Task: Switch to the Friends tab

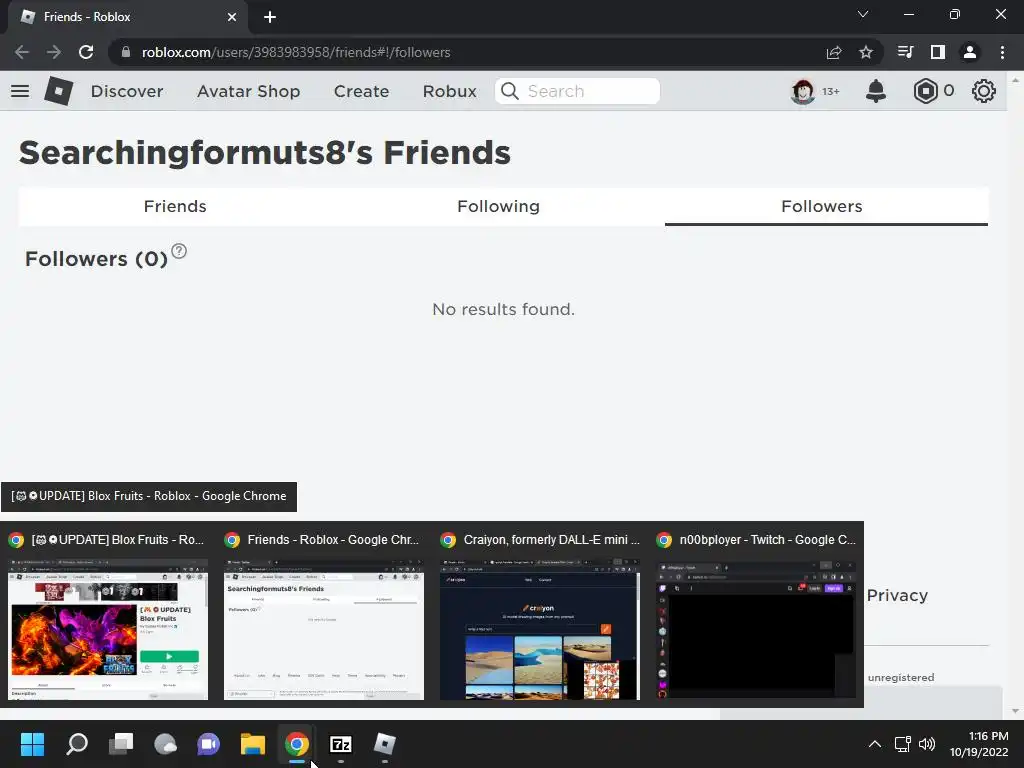Action: (175, 206)
